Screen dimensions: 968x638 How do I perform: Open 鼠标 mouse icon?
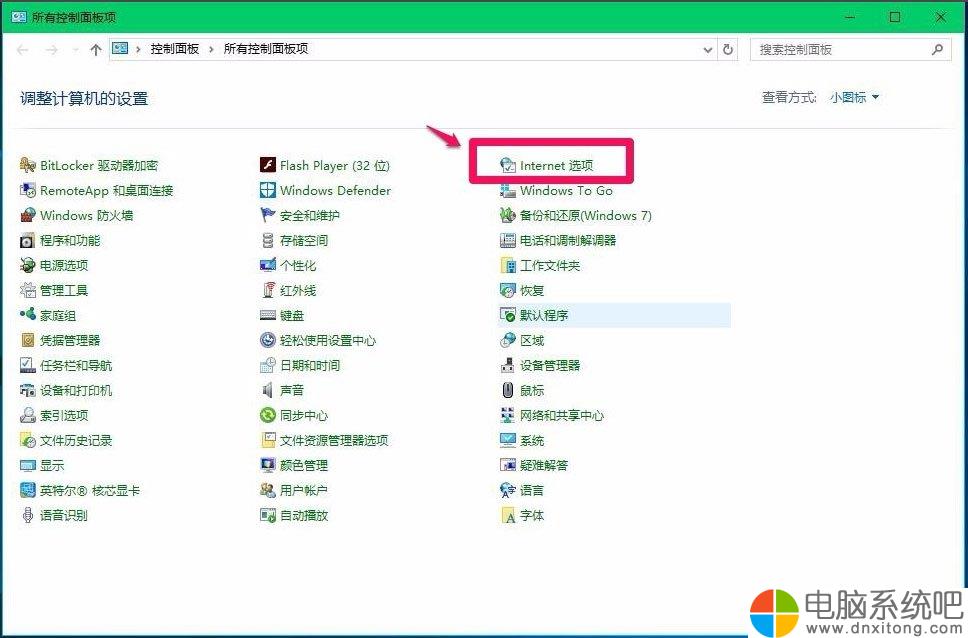click(x=507, y=390)
